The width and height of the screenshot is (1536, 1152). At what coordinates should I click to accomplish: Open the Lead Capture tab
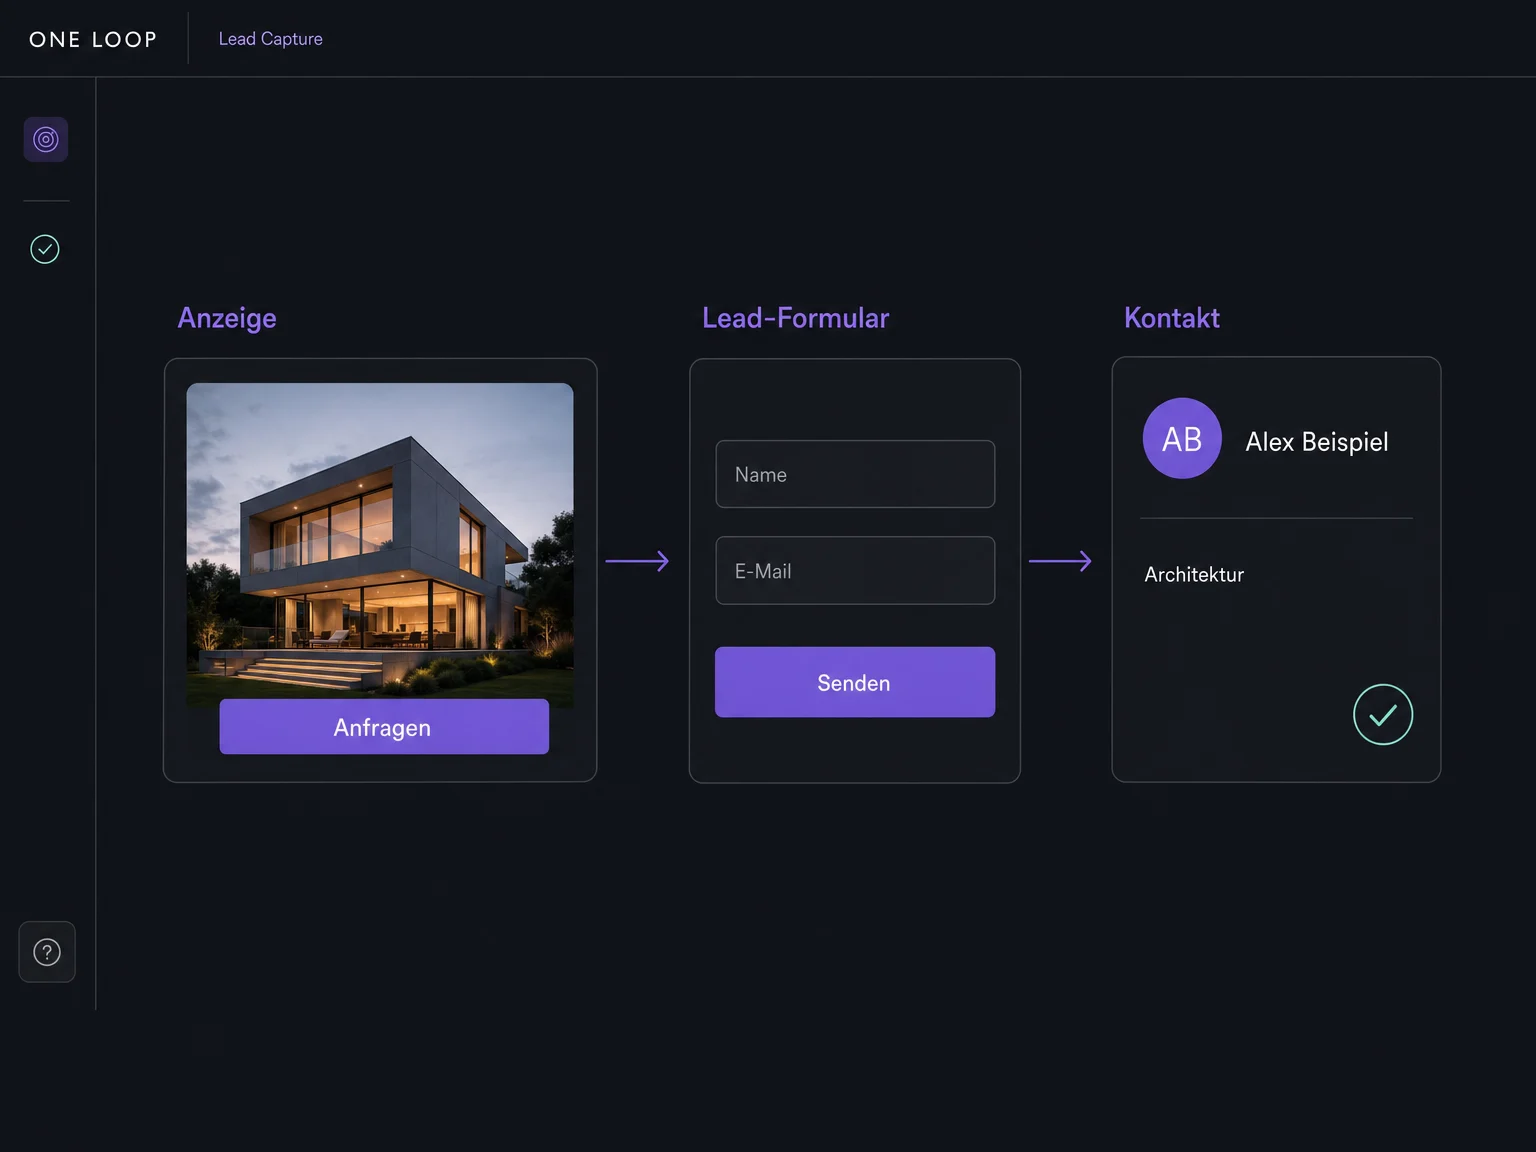coord(271,39)
